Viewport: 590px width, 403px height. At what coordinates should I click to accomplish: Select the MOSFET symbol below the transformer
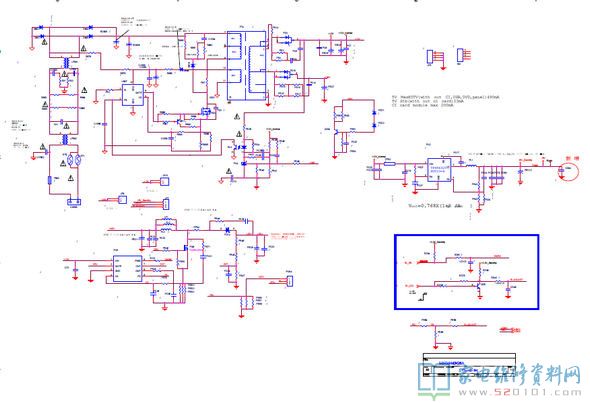click(x=205, y=111)
